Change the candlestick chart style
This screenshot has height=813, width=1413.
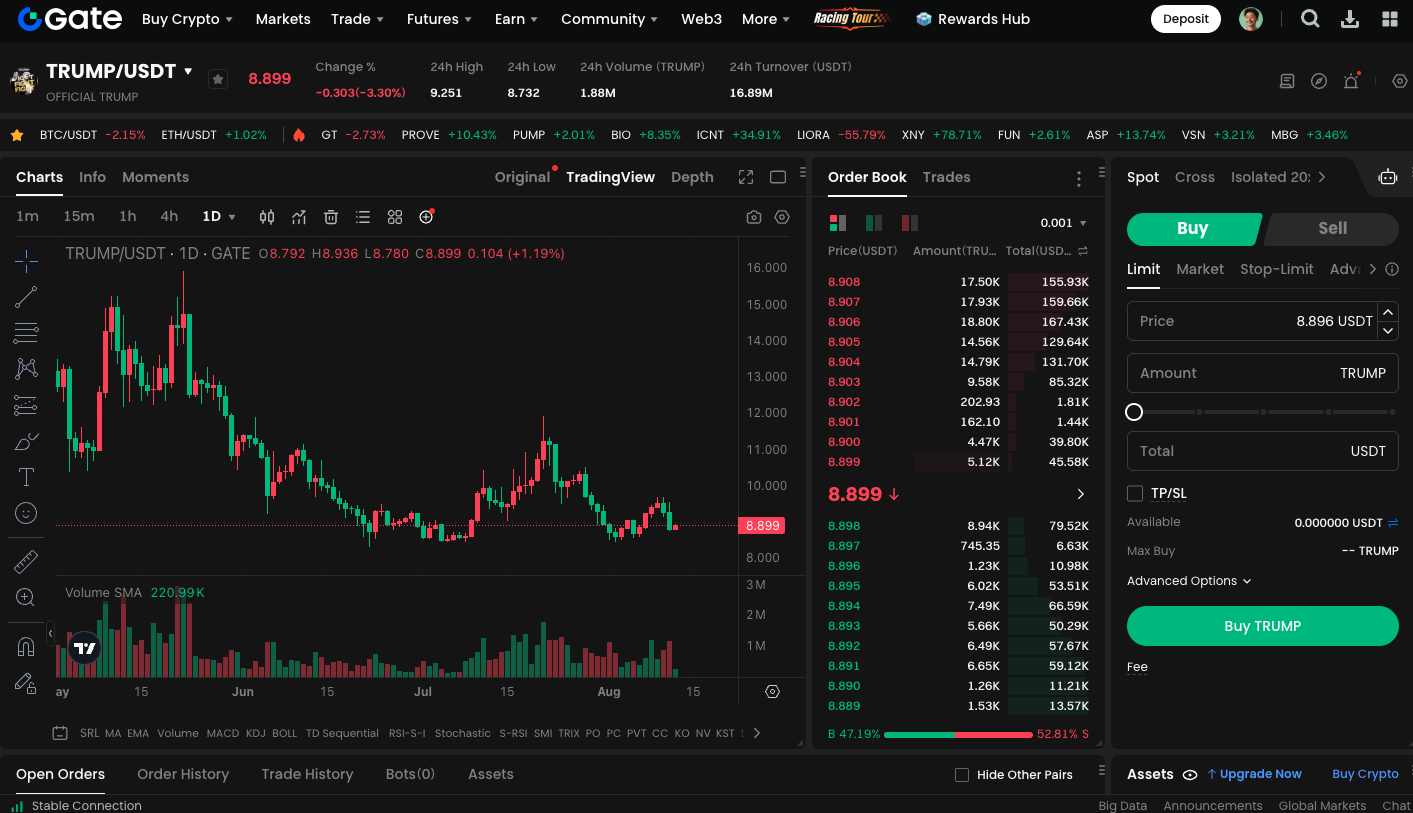(x=267, y=217)
